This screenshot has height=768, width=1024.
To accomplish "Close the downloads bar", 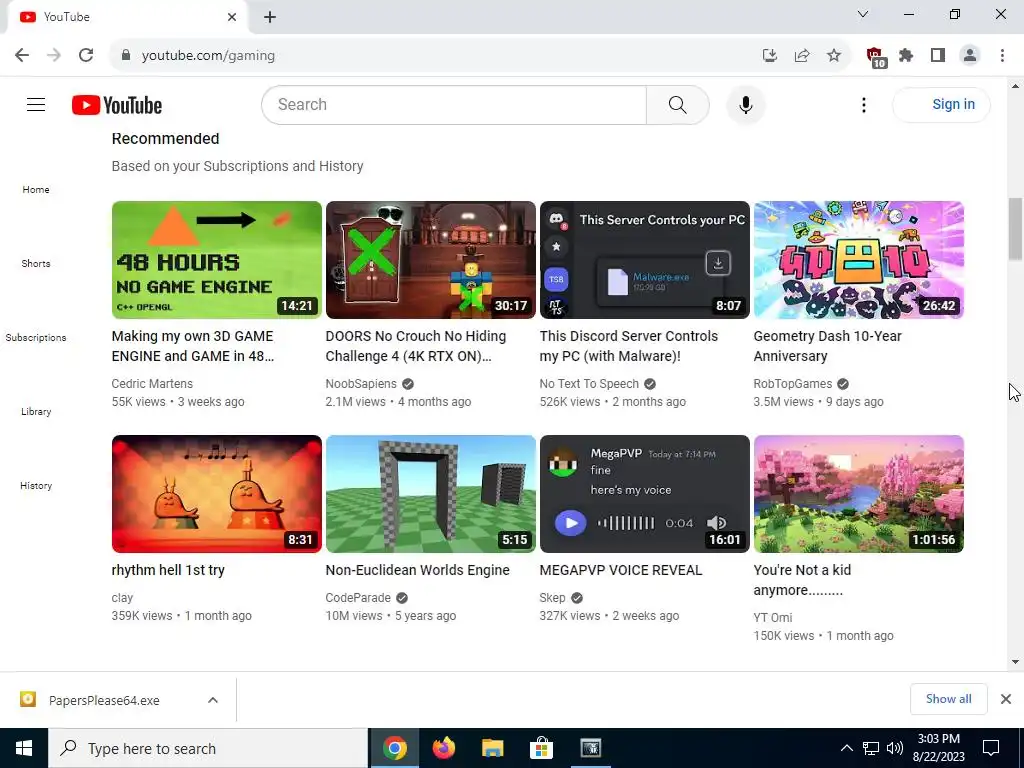I will point(1006,699).
